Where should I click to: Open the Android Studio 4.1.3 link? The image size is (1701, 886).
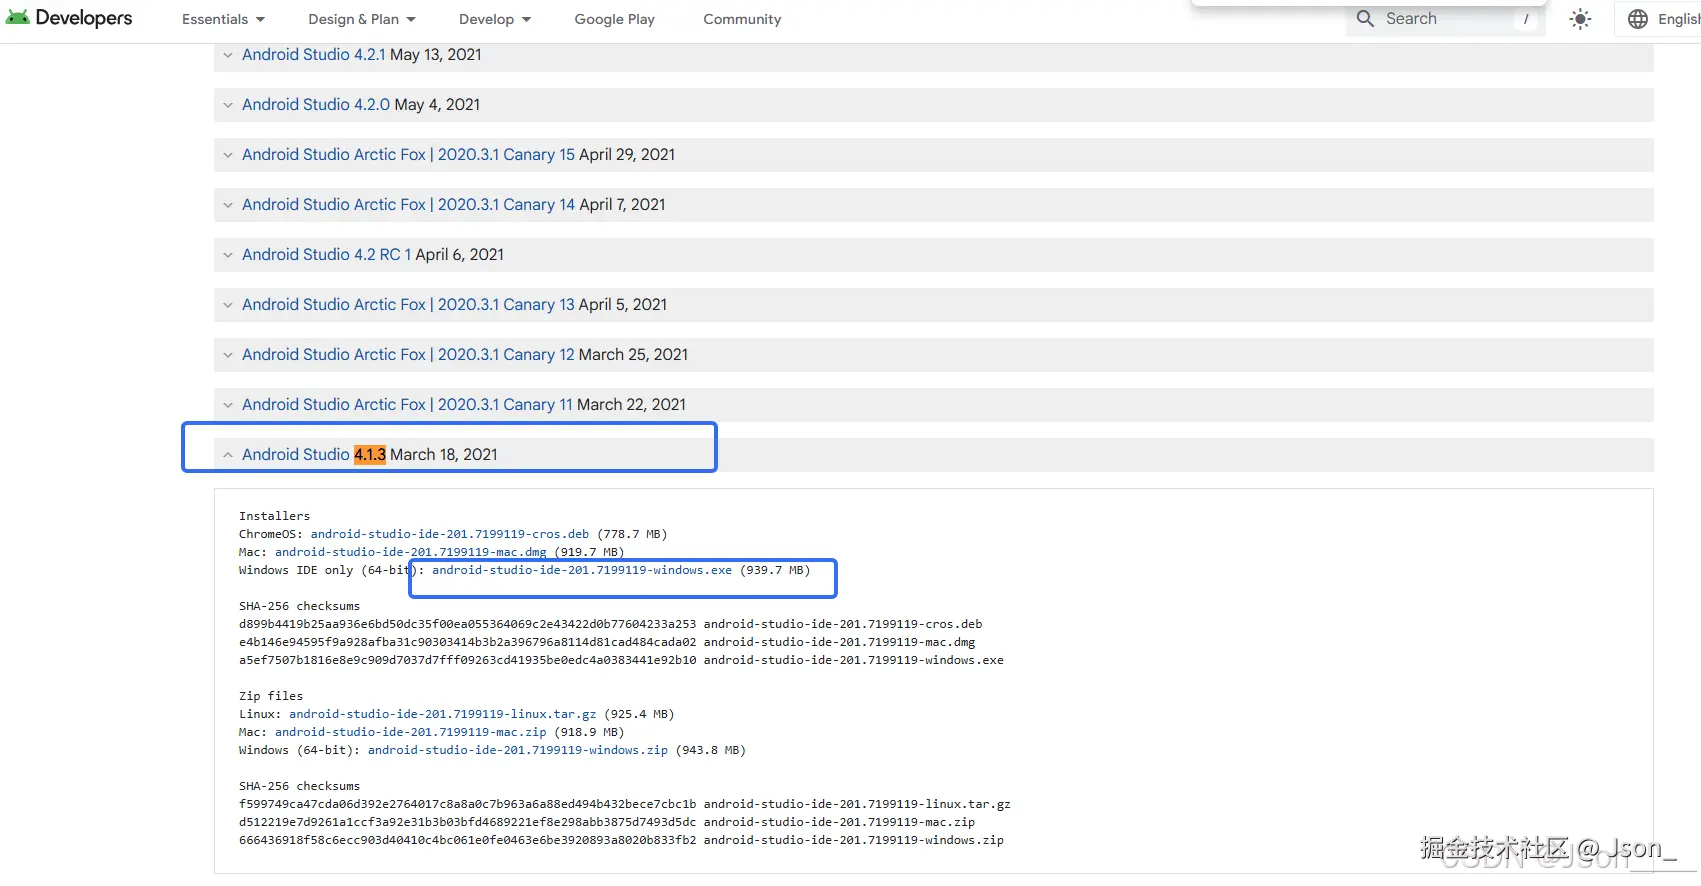point(314,454)
